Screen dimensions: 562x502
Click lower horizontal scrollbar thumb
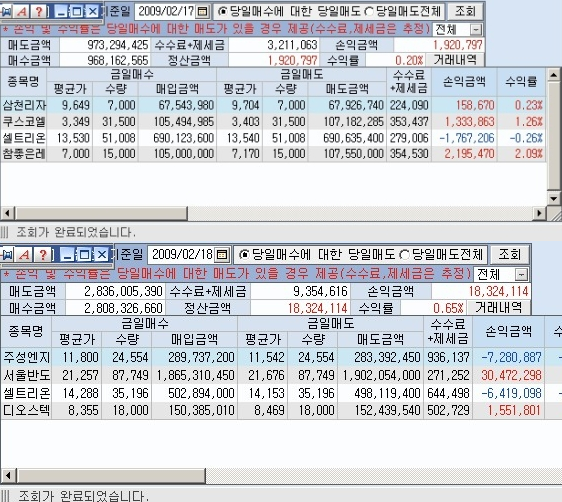(111, 476)
